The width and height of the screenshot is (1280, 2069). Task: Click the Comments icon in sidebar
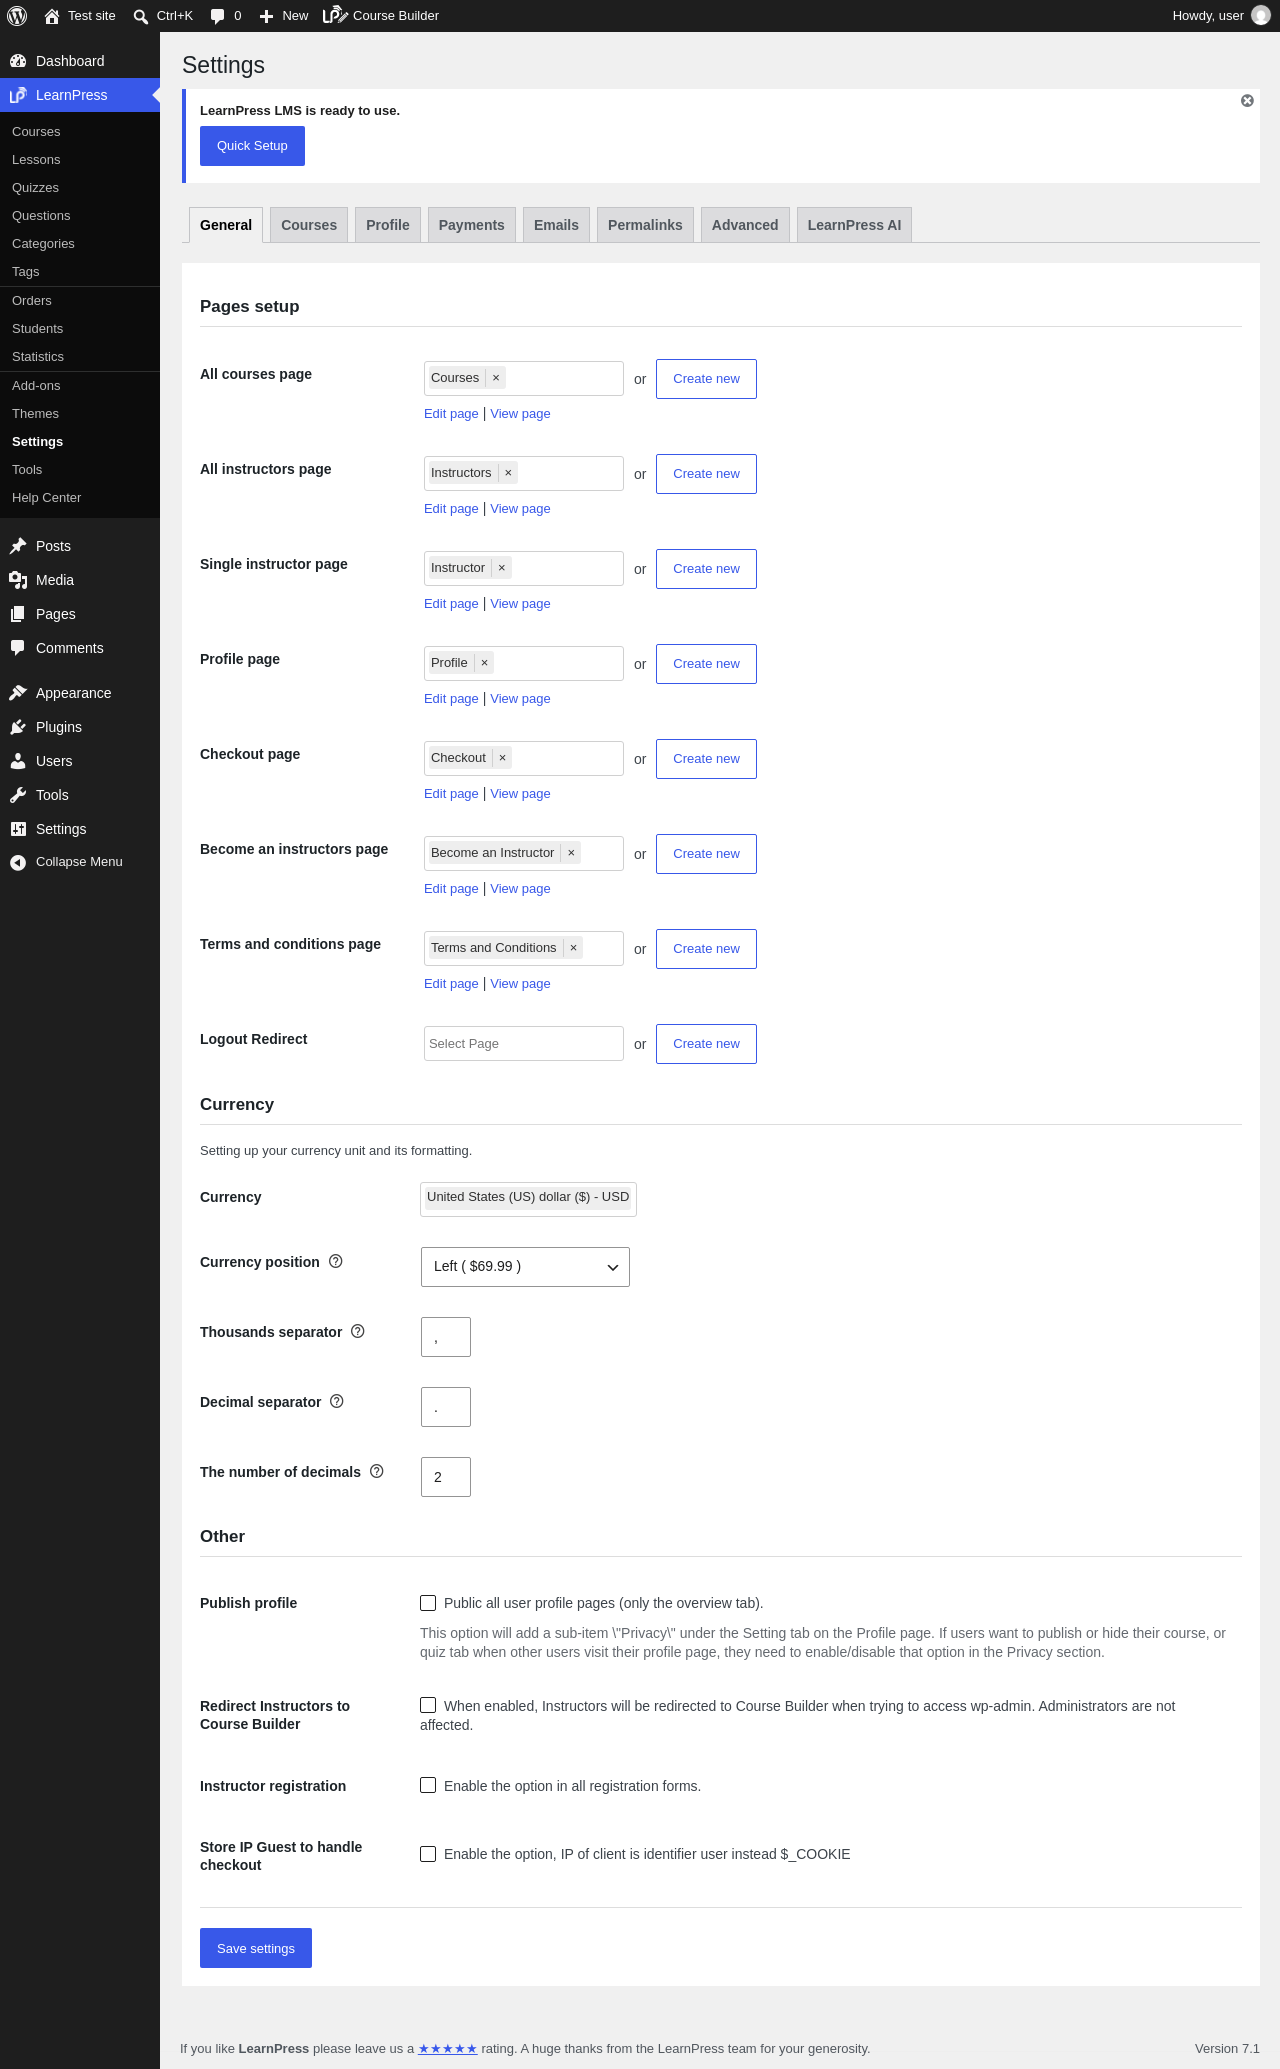pos(18,648)
